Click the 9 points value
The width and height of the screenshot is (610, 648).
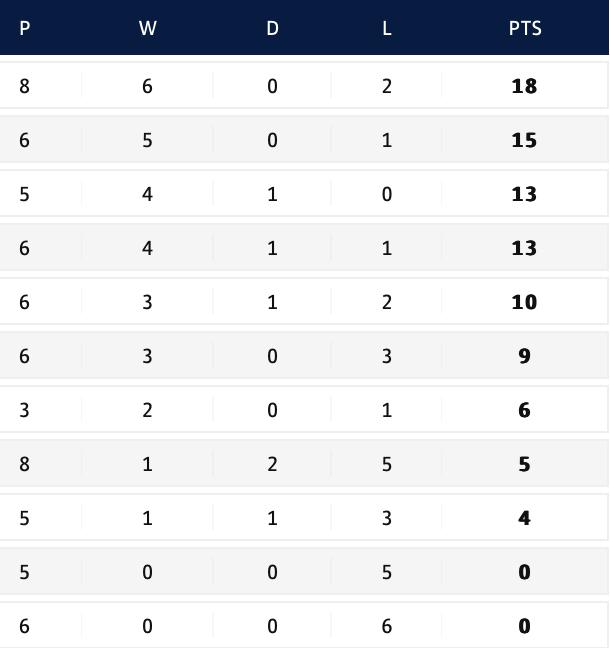[524, 356]
